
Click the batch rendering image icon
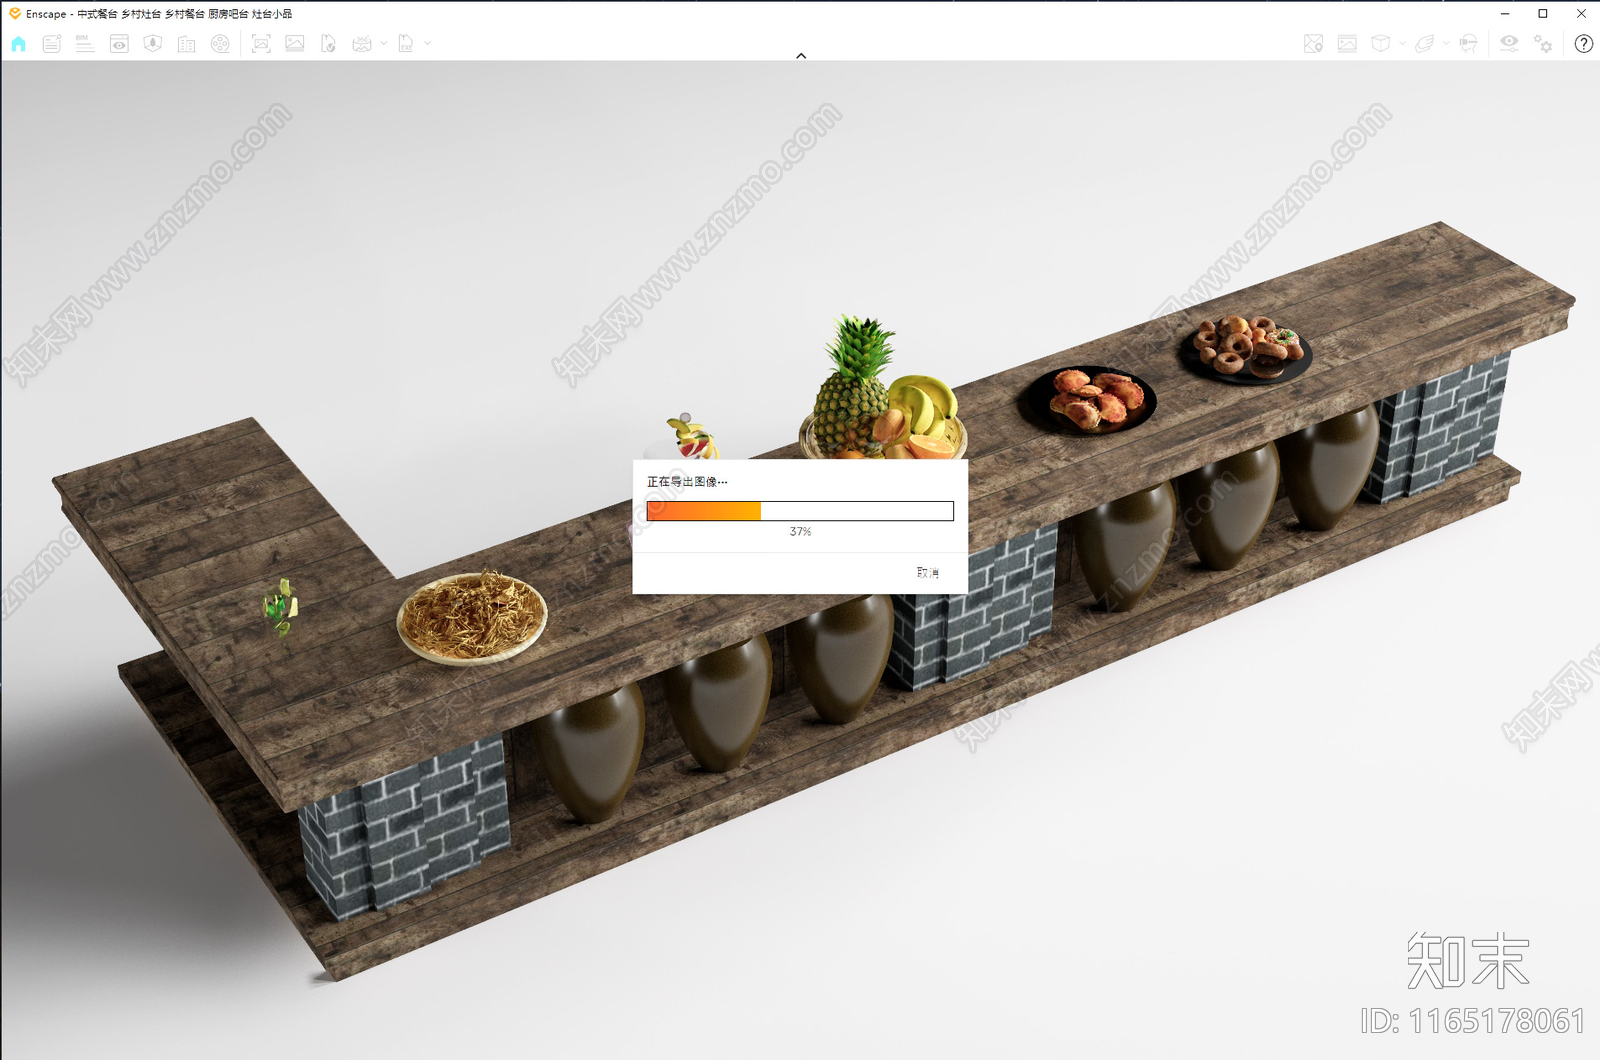coord(295,43)
